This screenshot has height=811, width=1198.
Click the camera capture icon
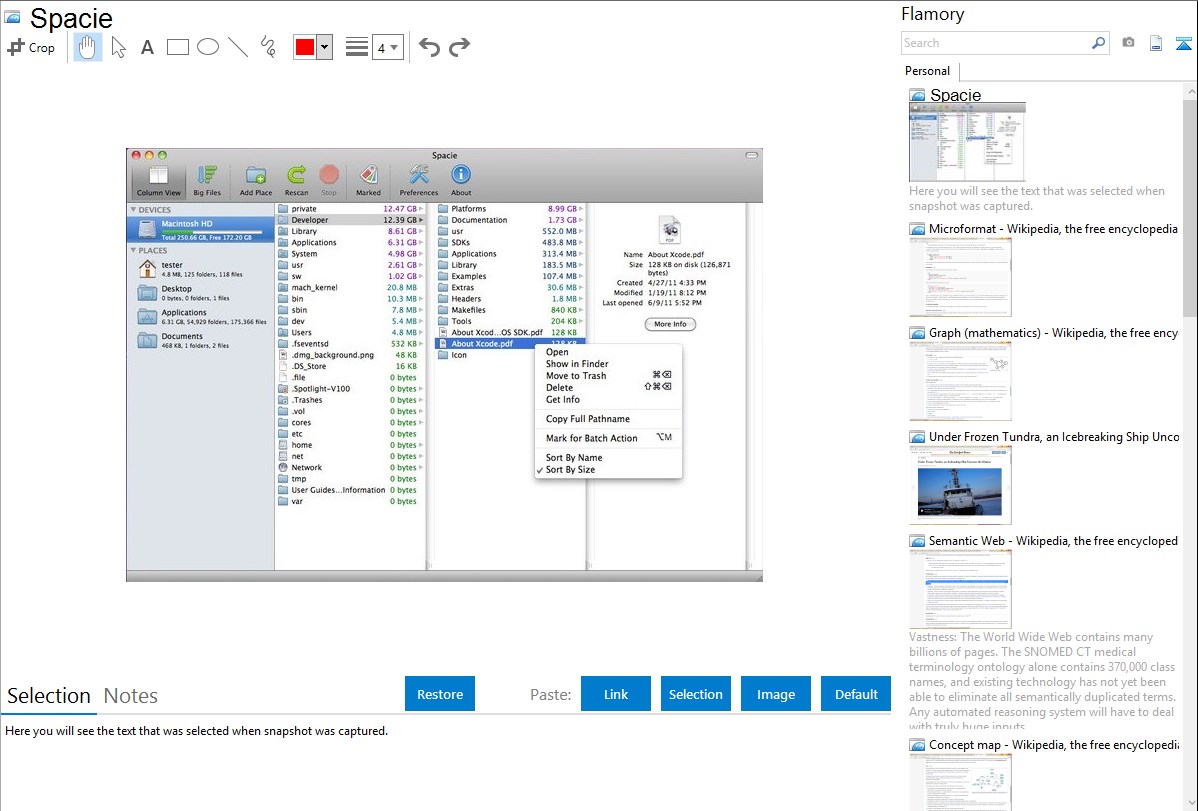[1128, 43]
